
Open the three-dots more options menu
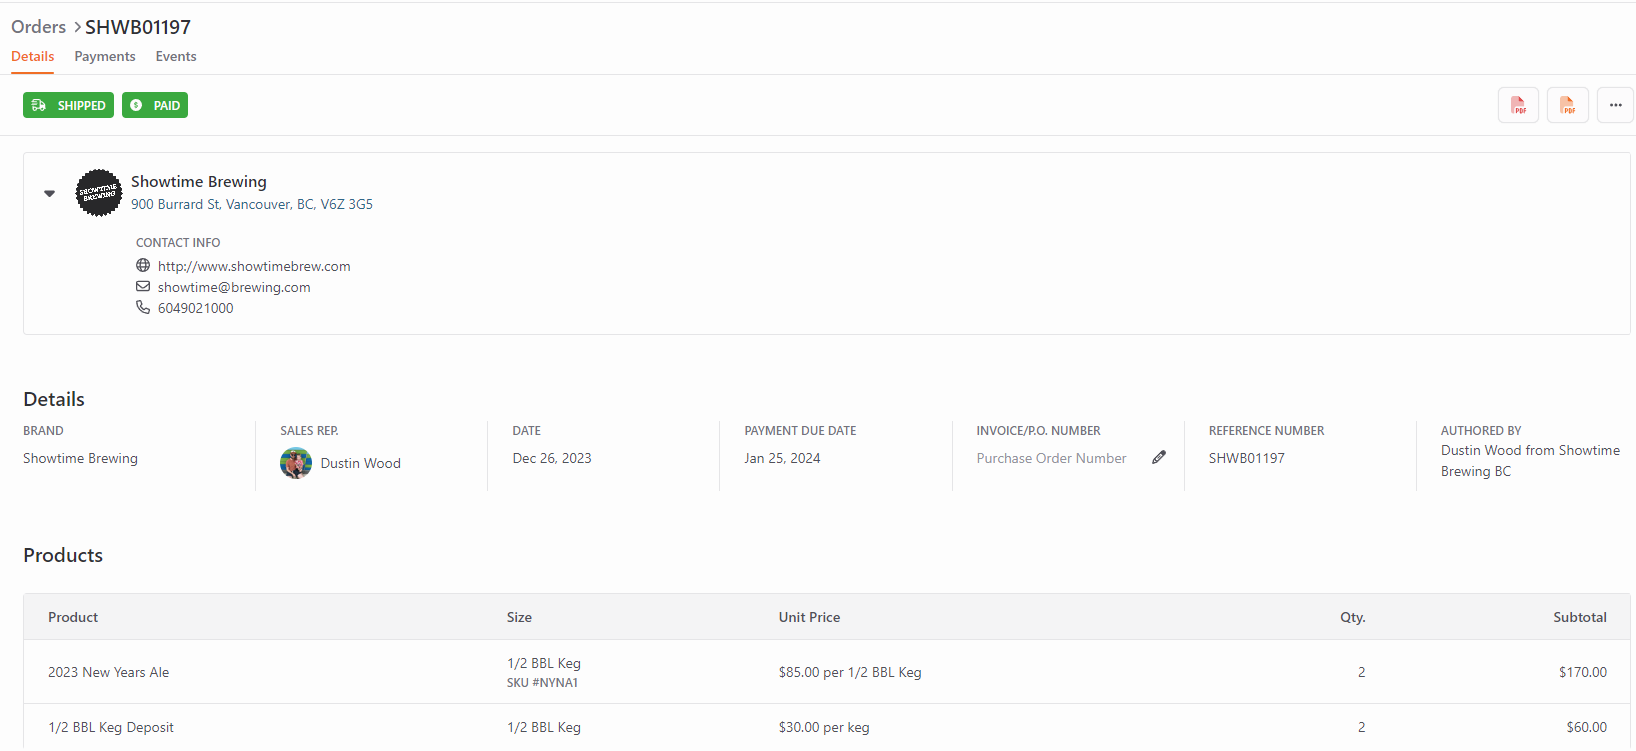pos(1615,105)
